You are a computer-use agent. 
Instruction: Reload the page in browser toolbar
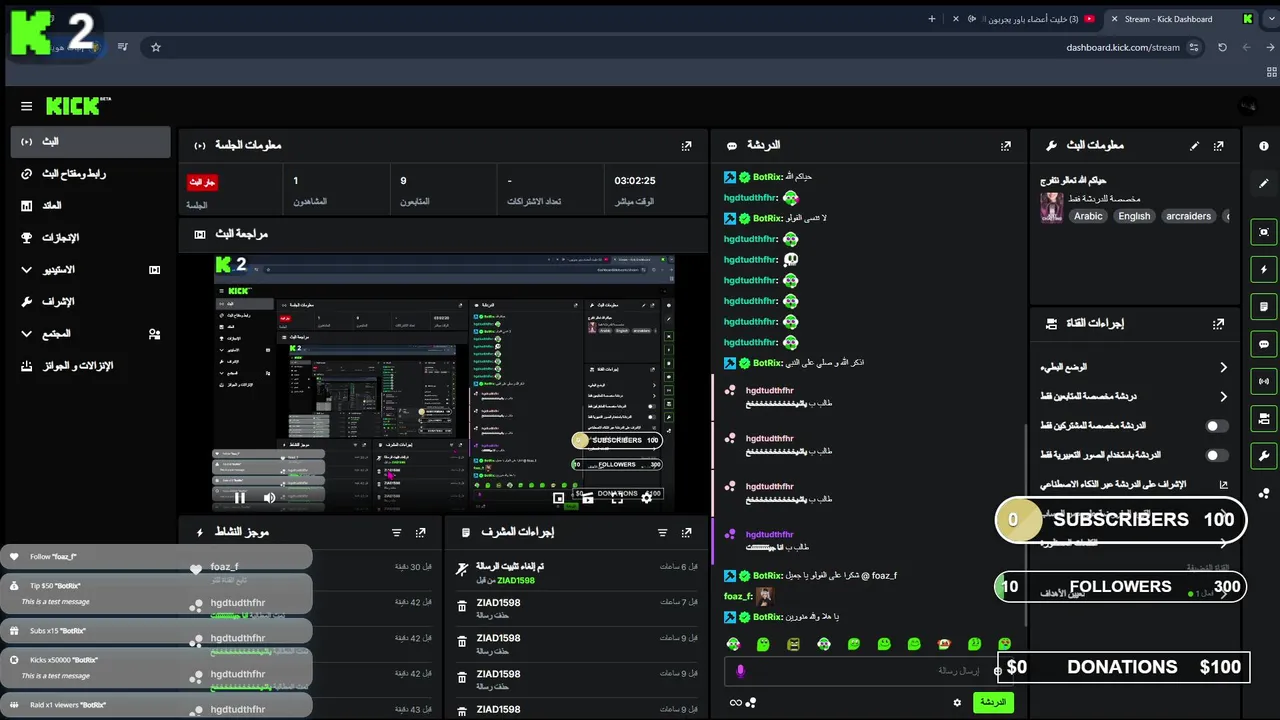point(1222,47)
